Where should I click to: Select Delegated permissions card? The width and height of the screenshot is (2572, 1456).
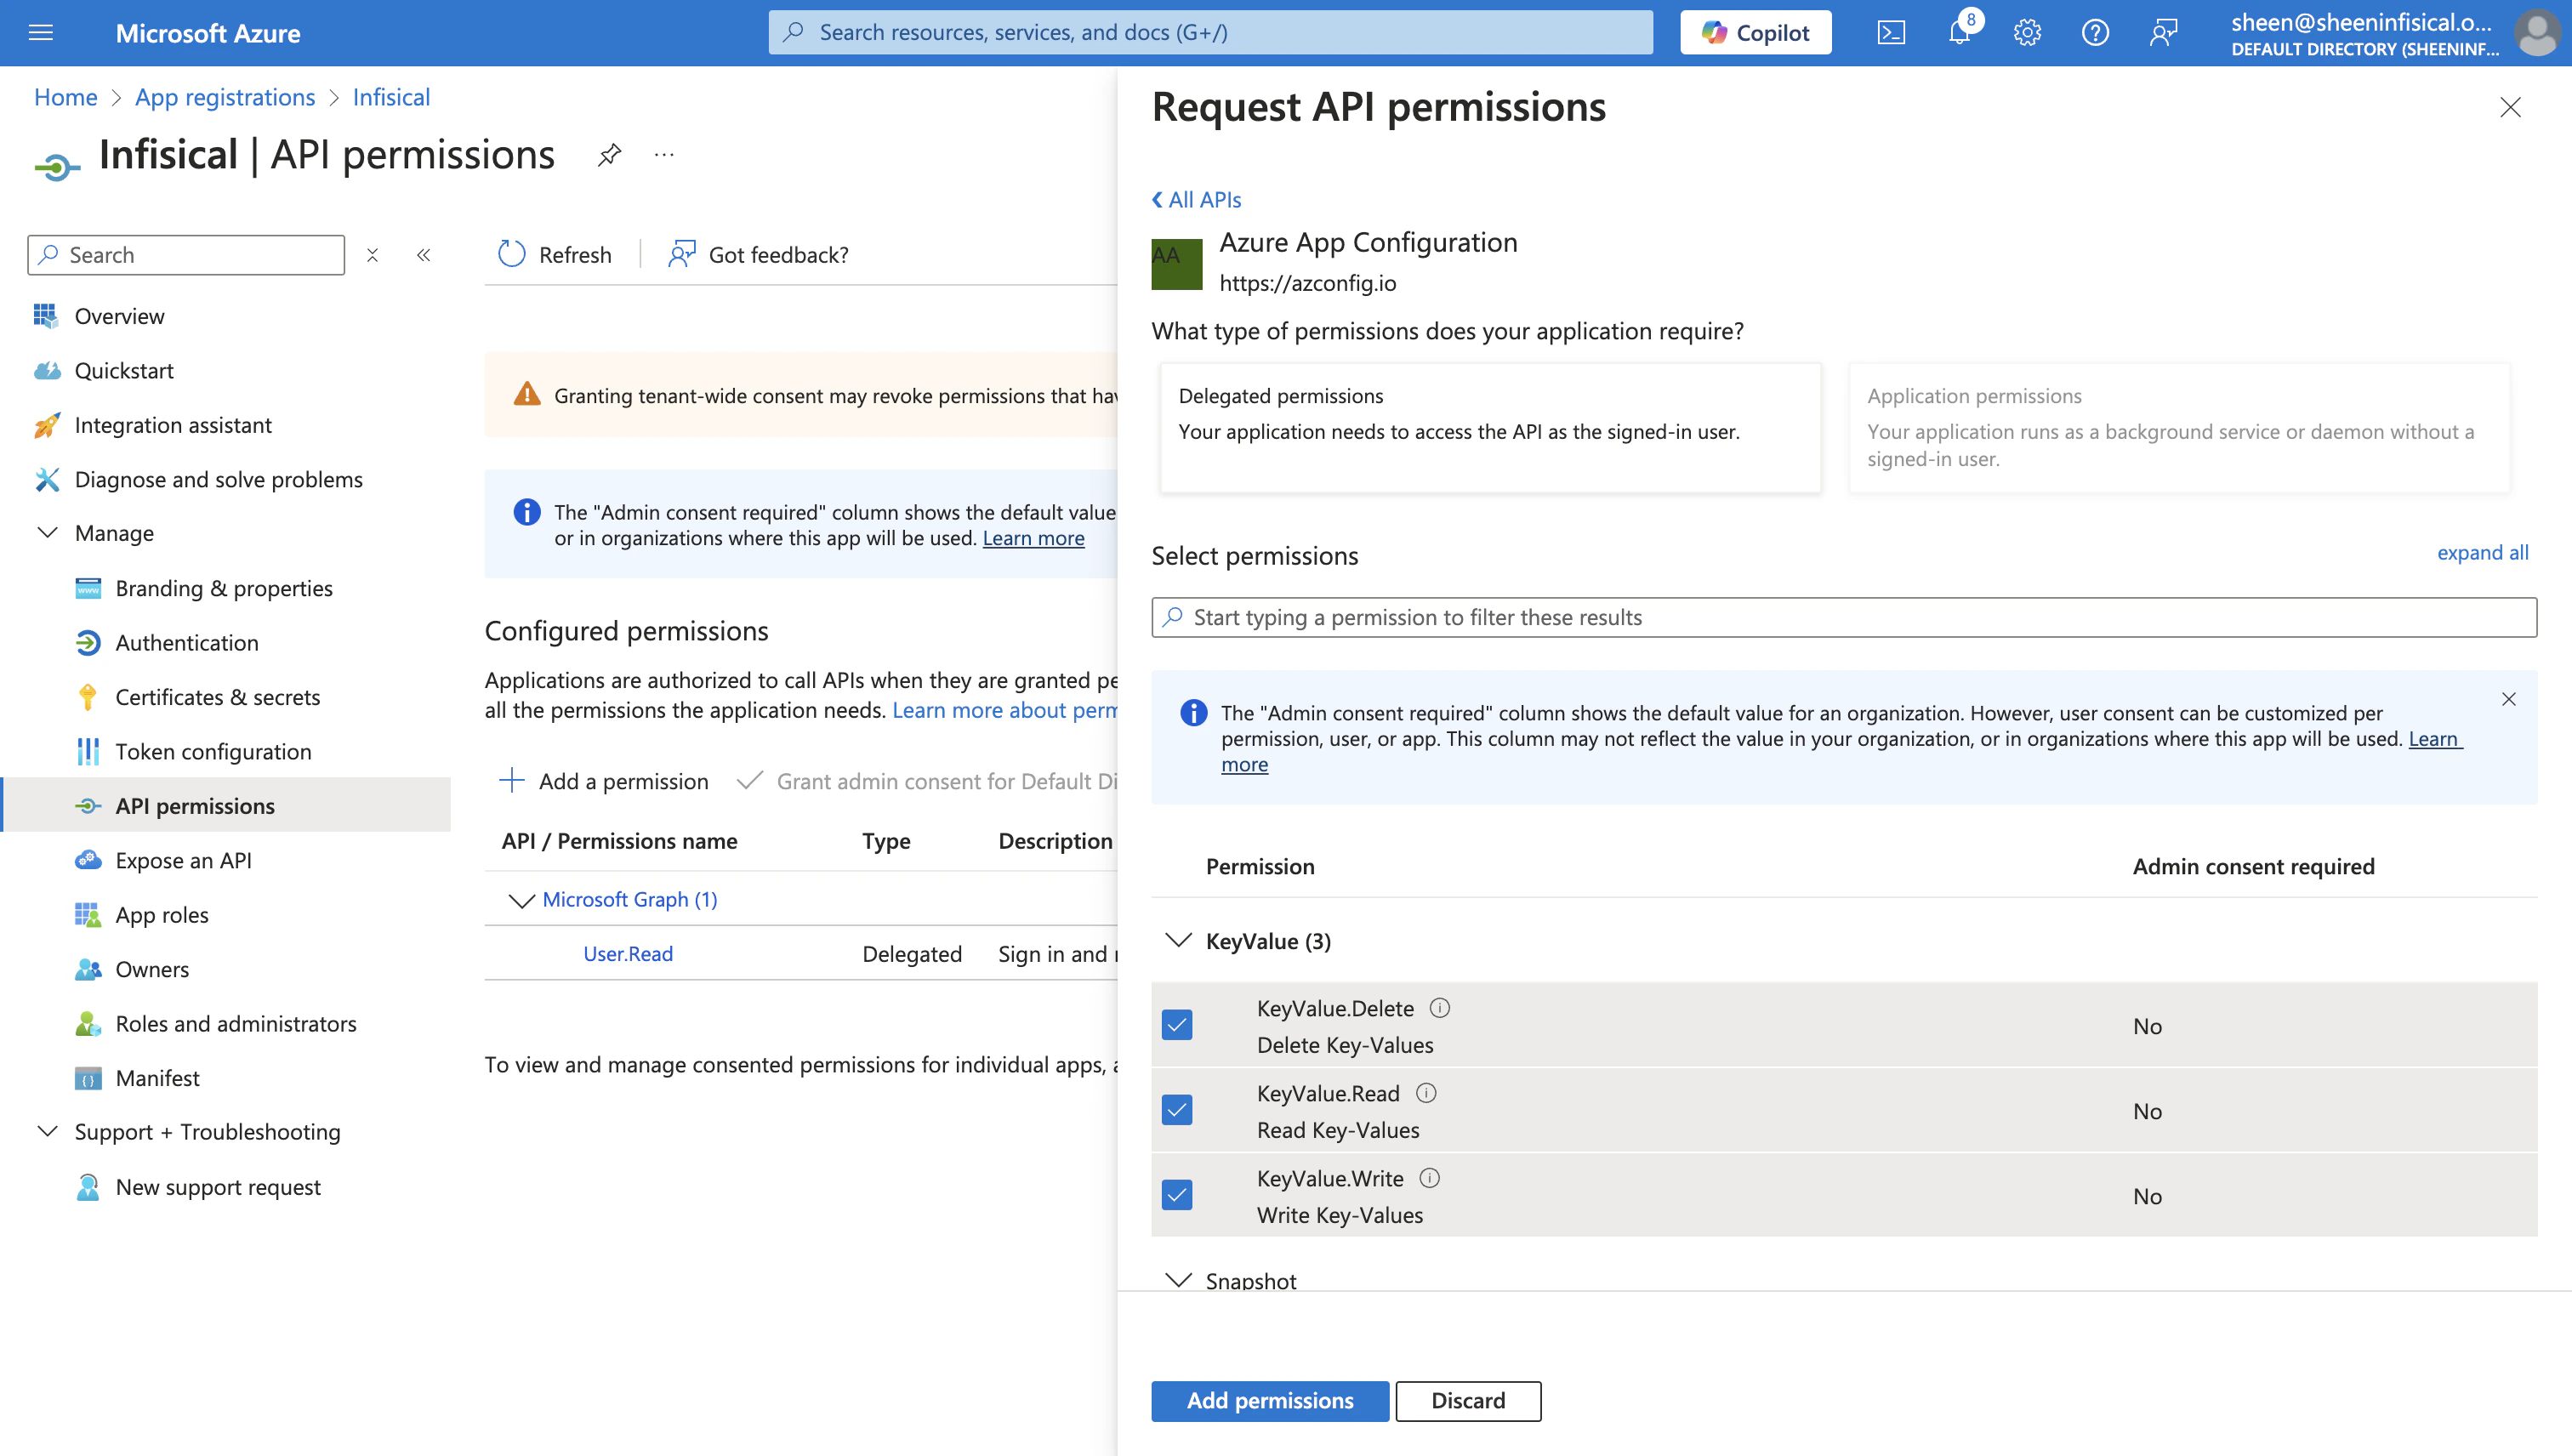(1490, 428)
